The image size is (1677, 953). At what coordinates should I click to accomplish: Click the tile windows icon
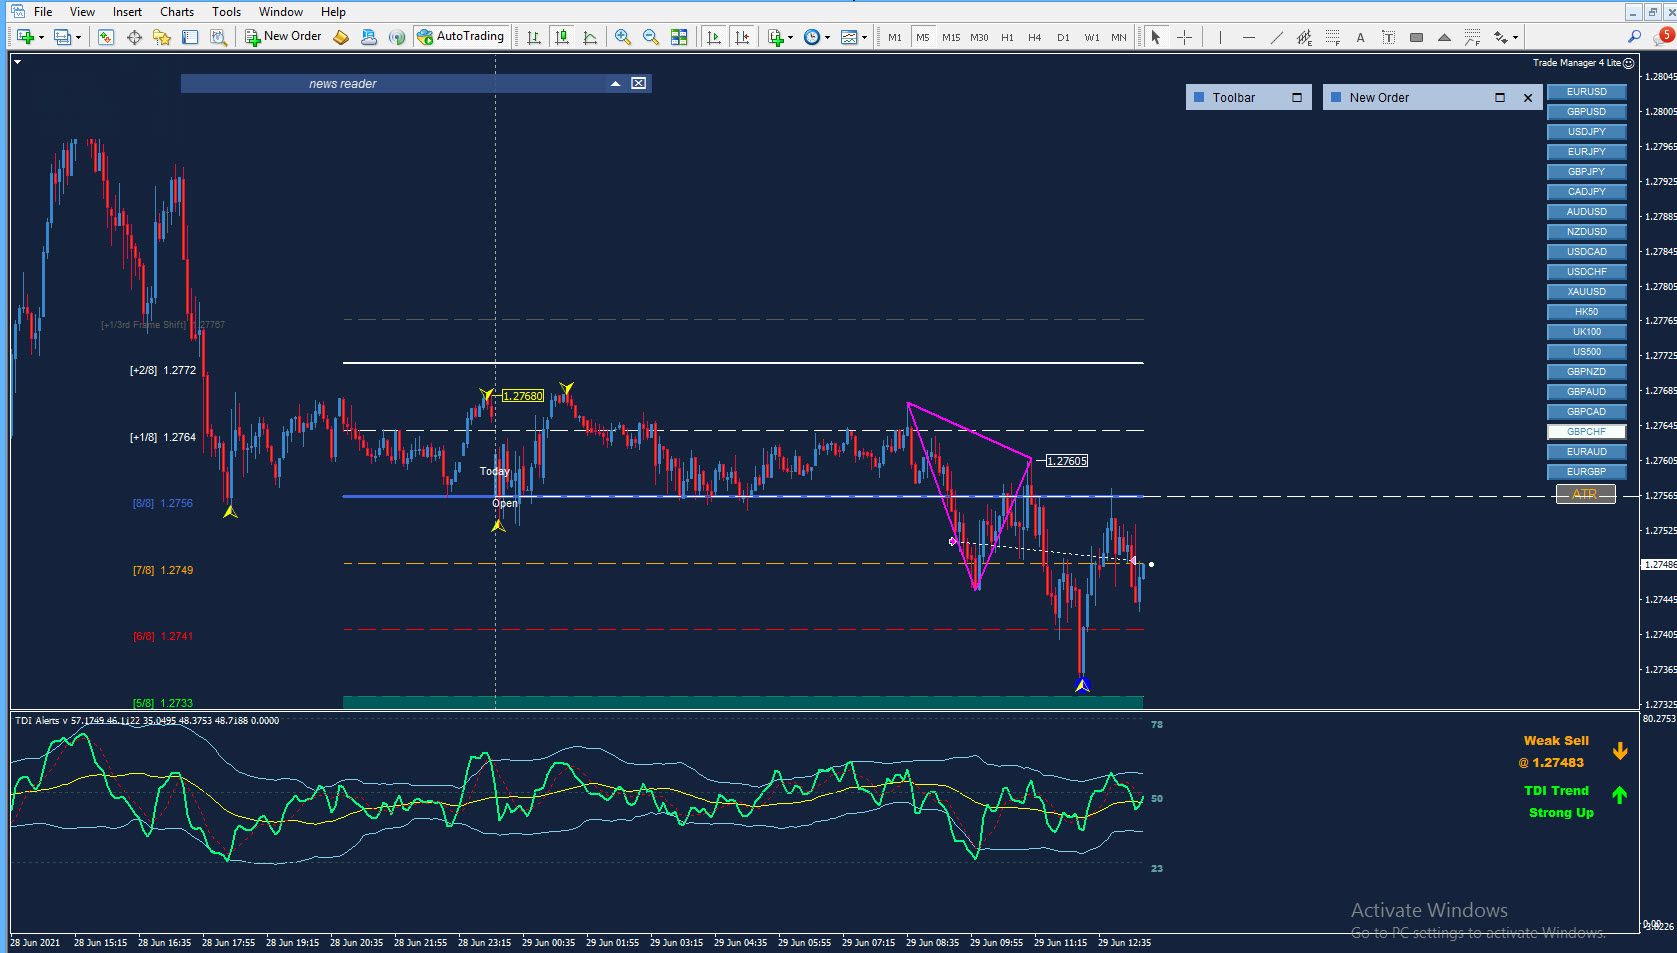(x=679, y=37)
